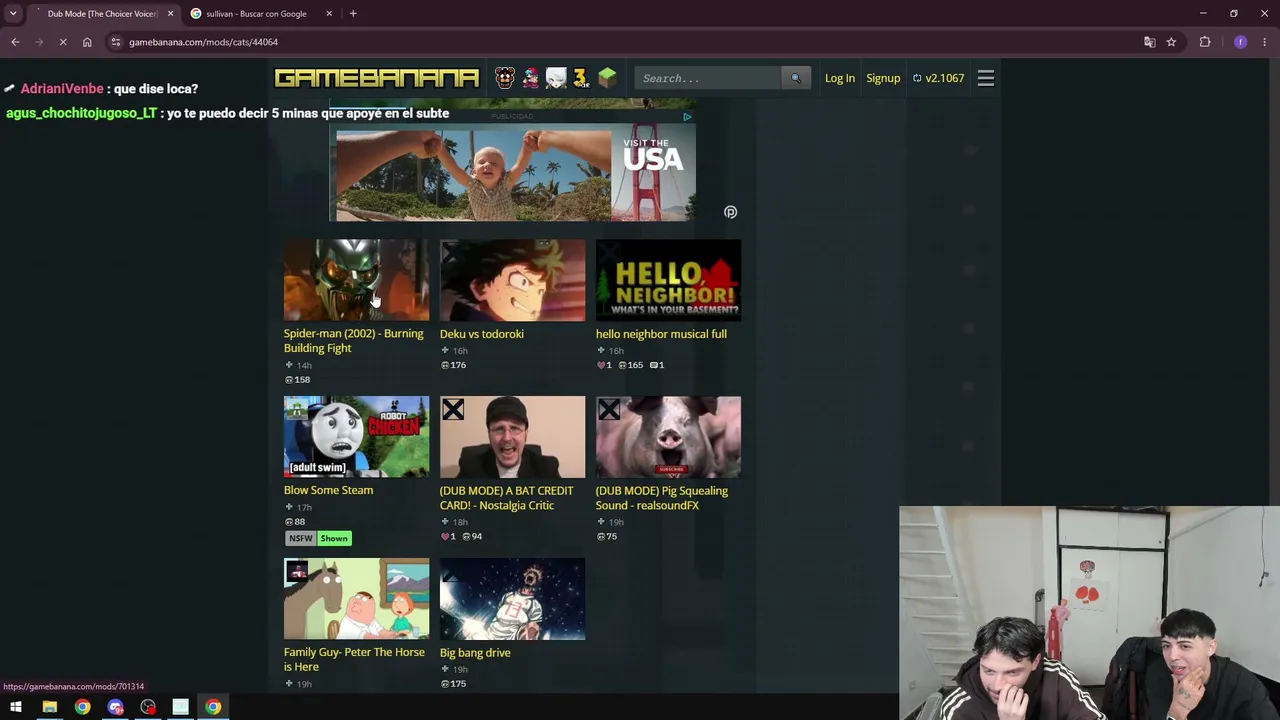Open OBS Studio from the taskbar

click(x=148, y=708)
